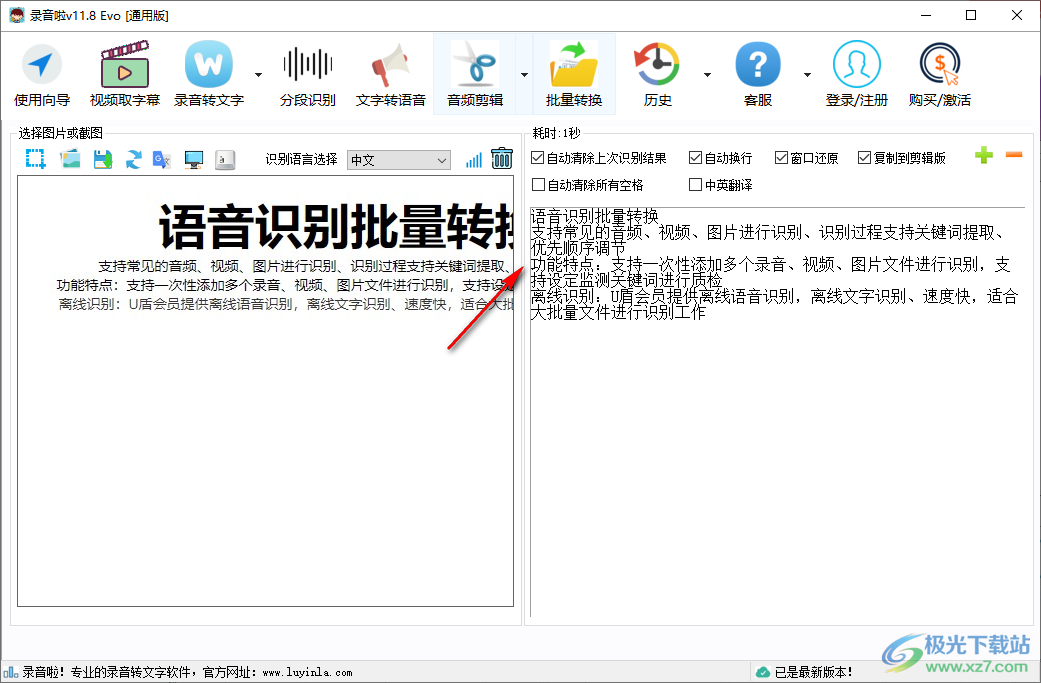1041x683 pixels.
Task: Open 客服 customer service help
Action: coord(758,74)
